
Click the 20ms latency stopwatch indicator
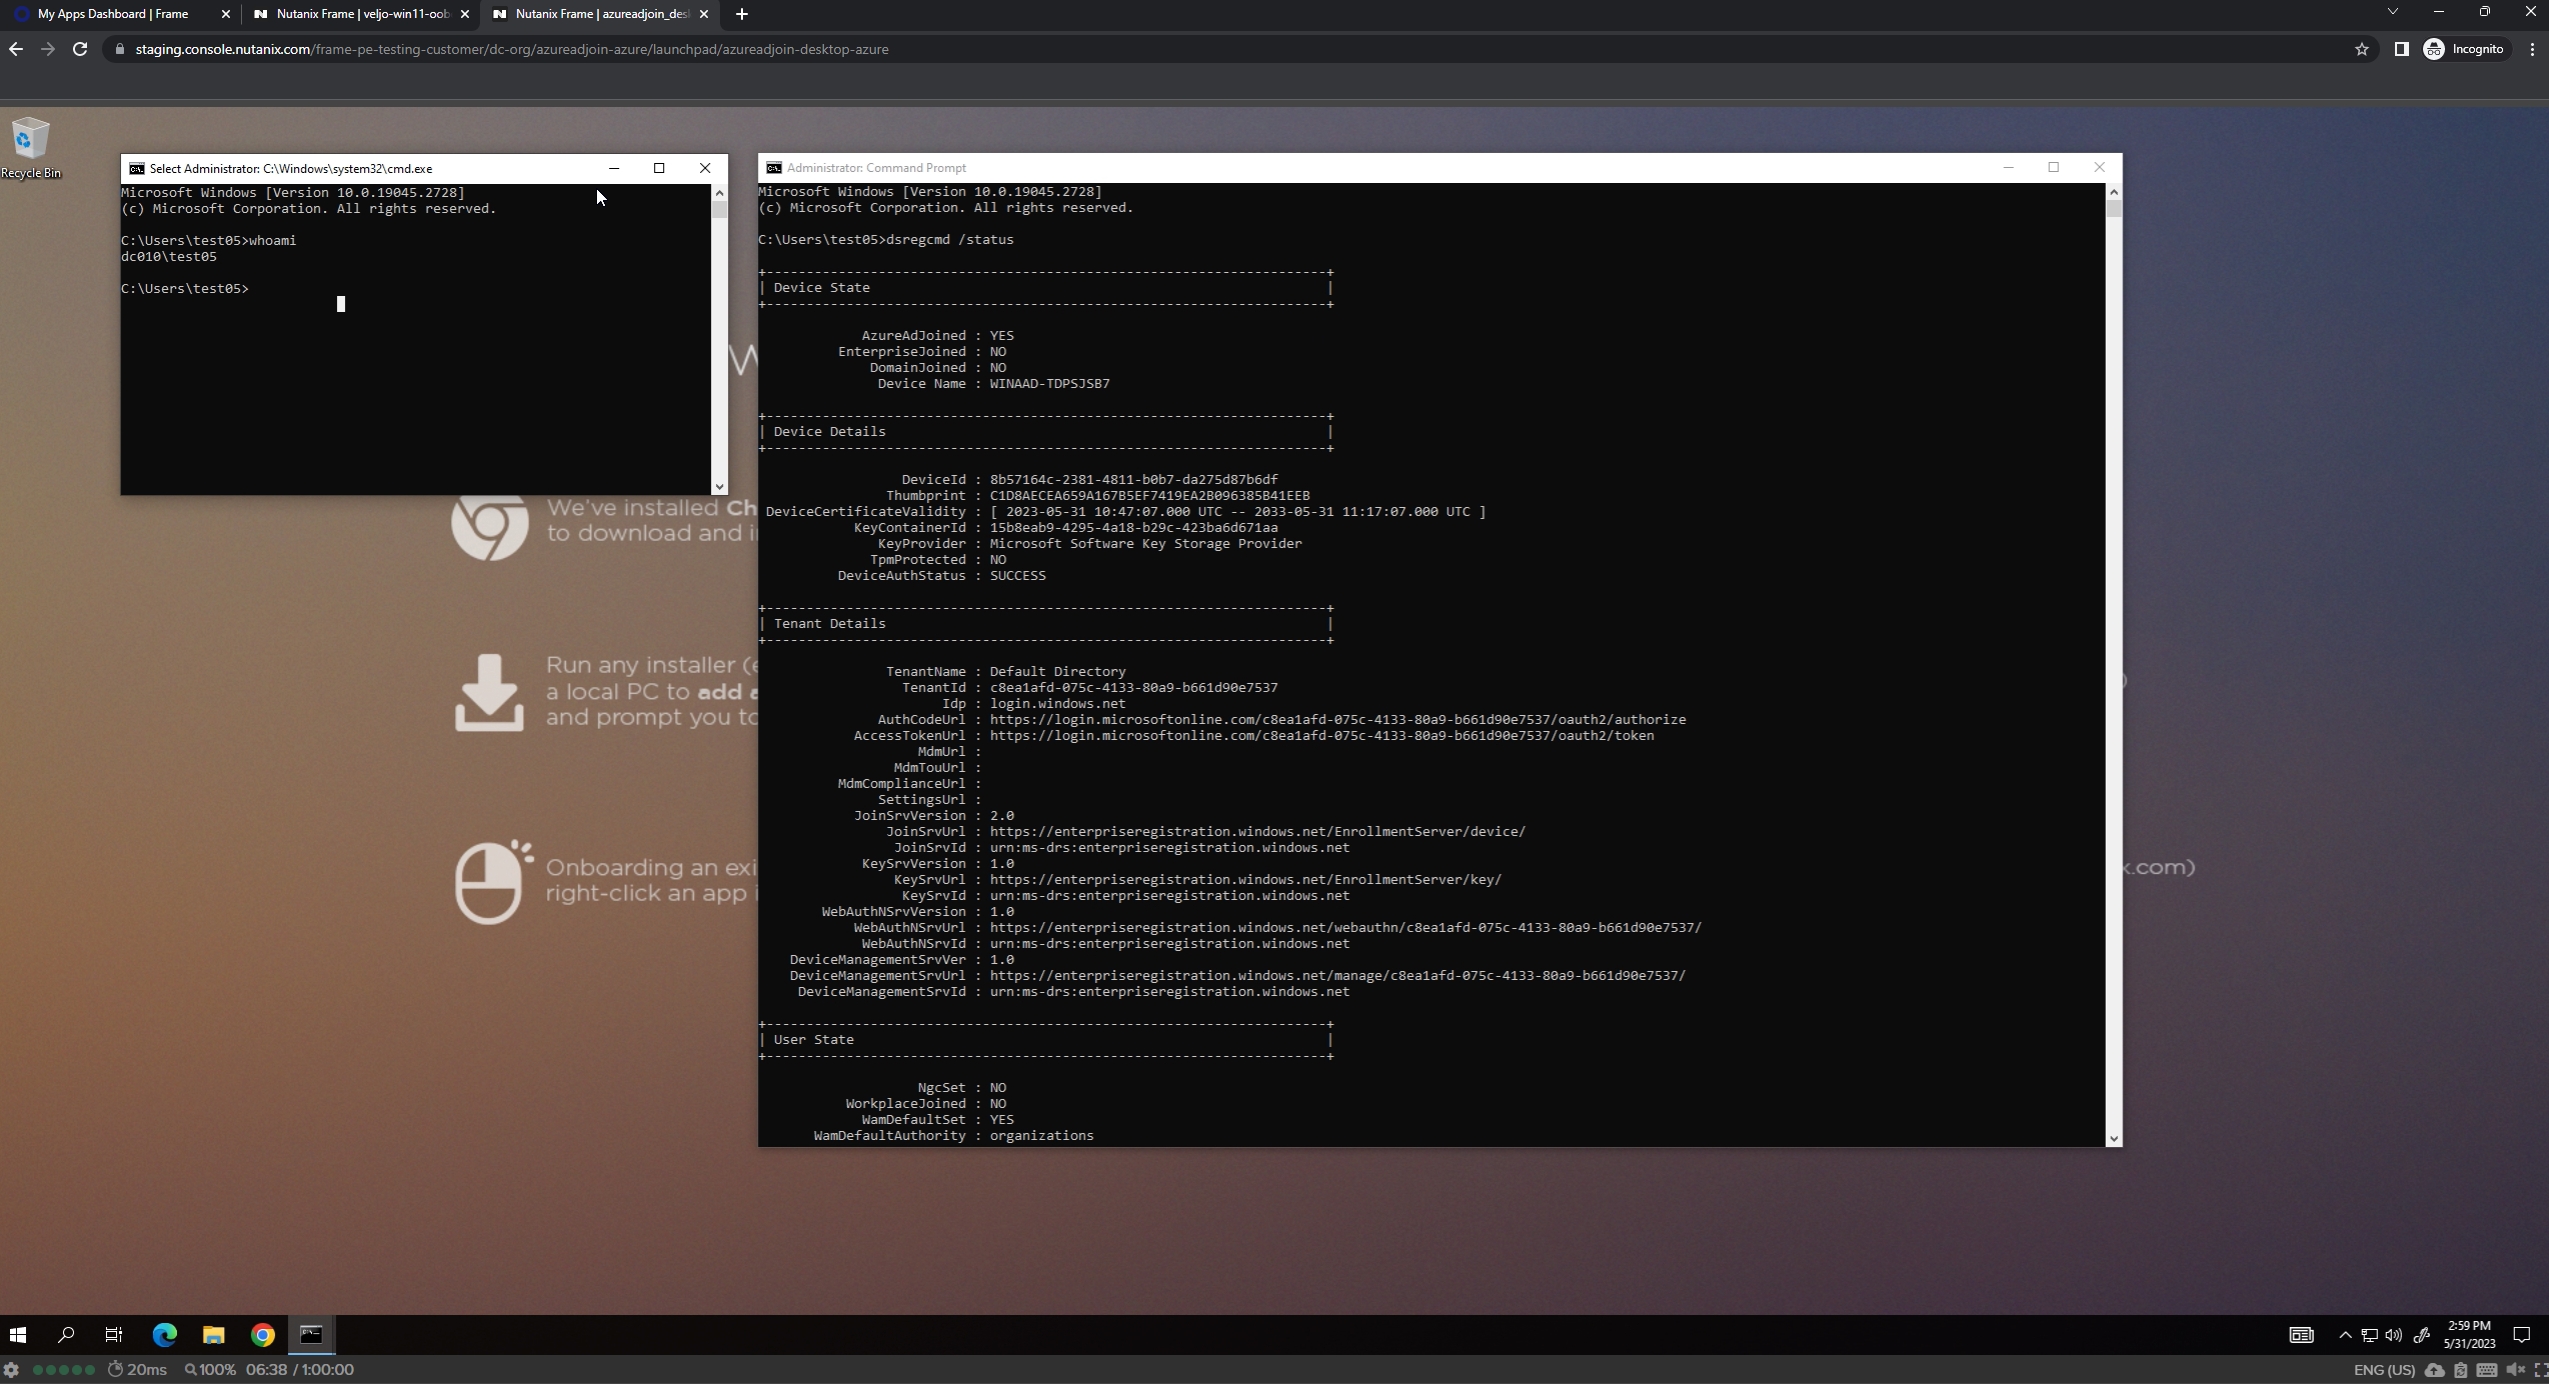[x=137, y=1370]
